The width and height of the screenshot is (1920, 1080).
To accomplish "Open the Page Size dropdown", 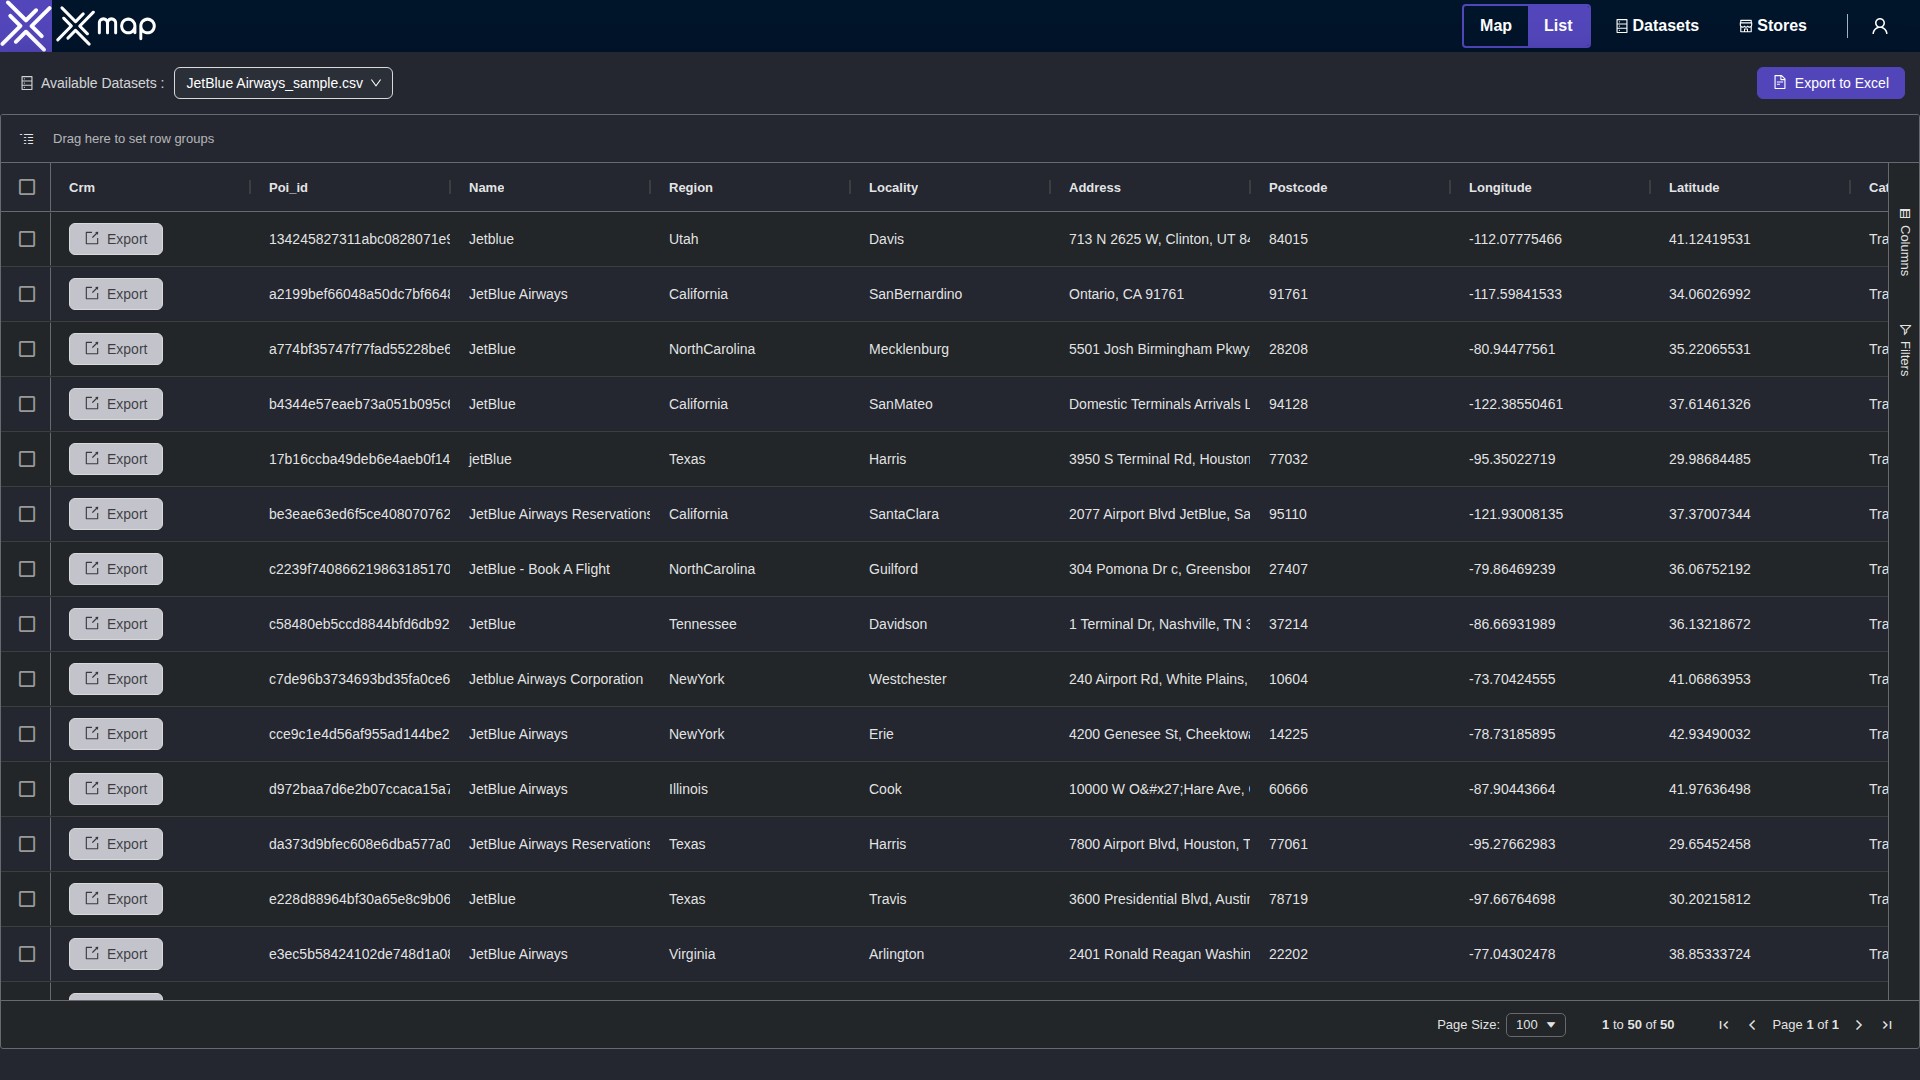I will (x=1536, y=1024).
